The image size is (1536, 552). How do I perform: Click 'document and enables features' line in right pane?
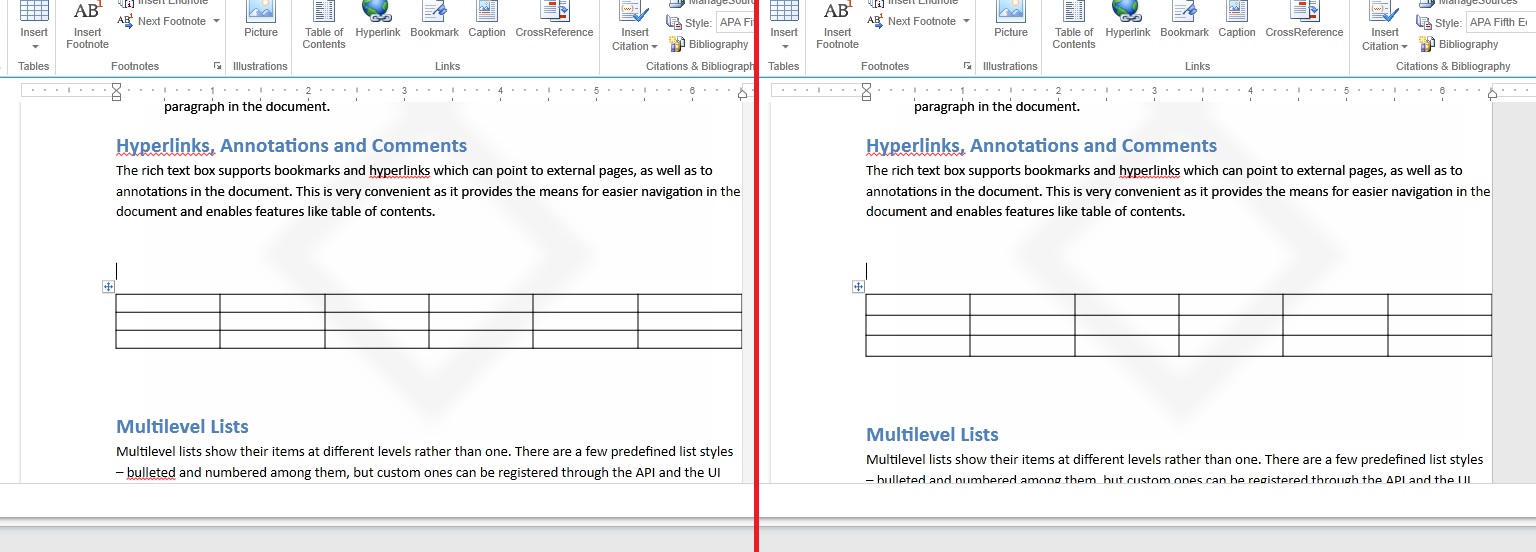pos(1025,211)
